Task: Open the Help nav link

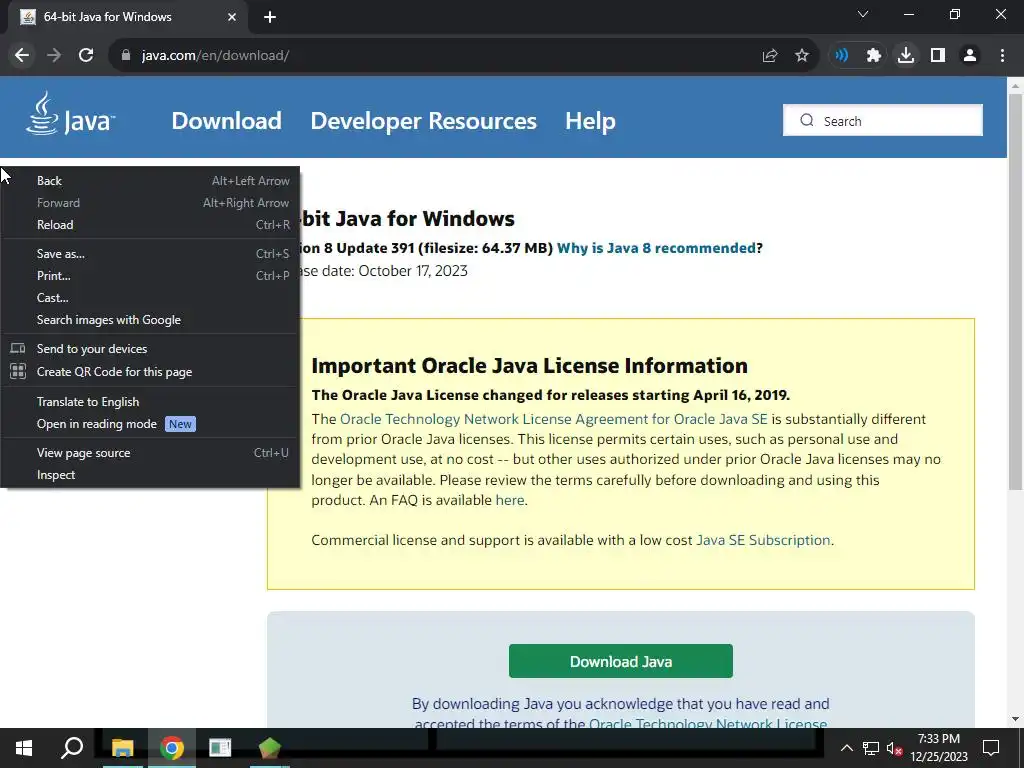Action: pyautogui.click(x=590, y=121)
